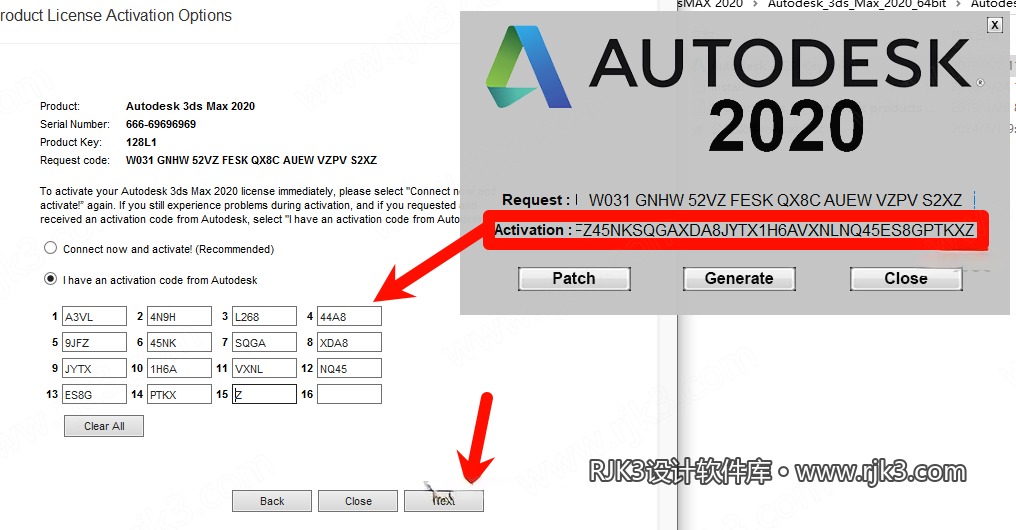Select 'I have an activation code' radio option
1016x530 pixels.
[x=51, y=279]
